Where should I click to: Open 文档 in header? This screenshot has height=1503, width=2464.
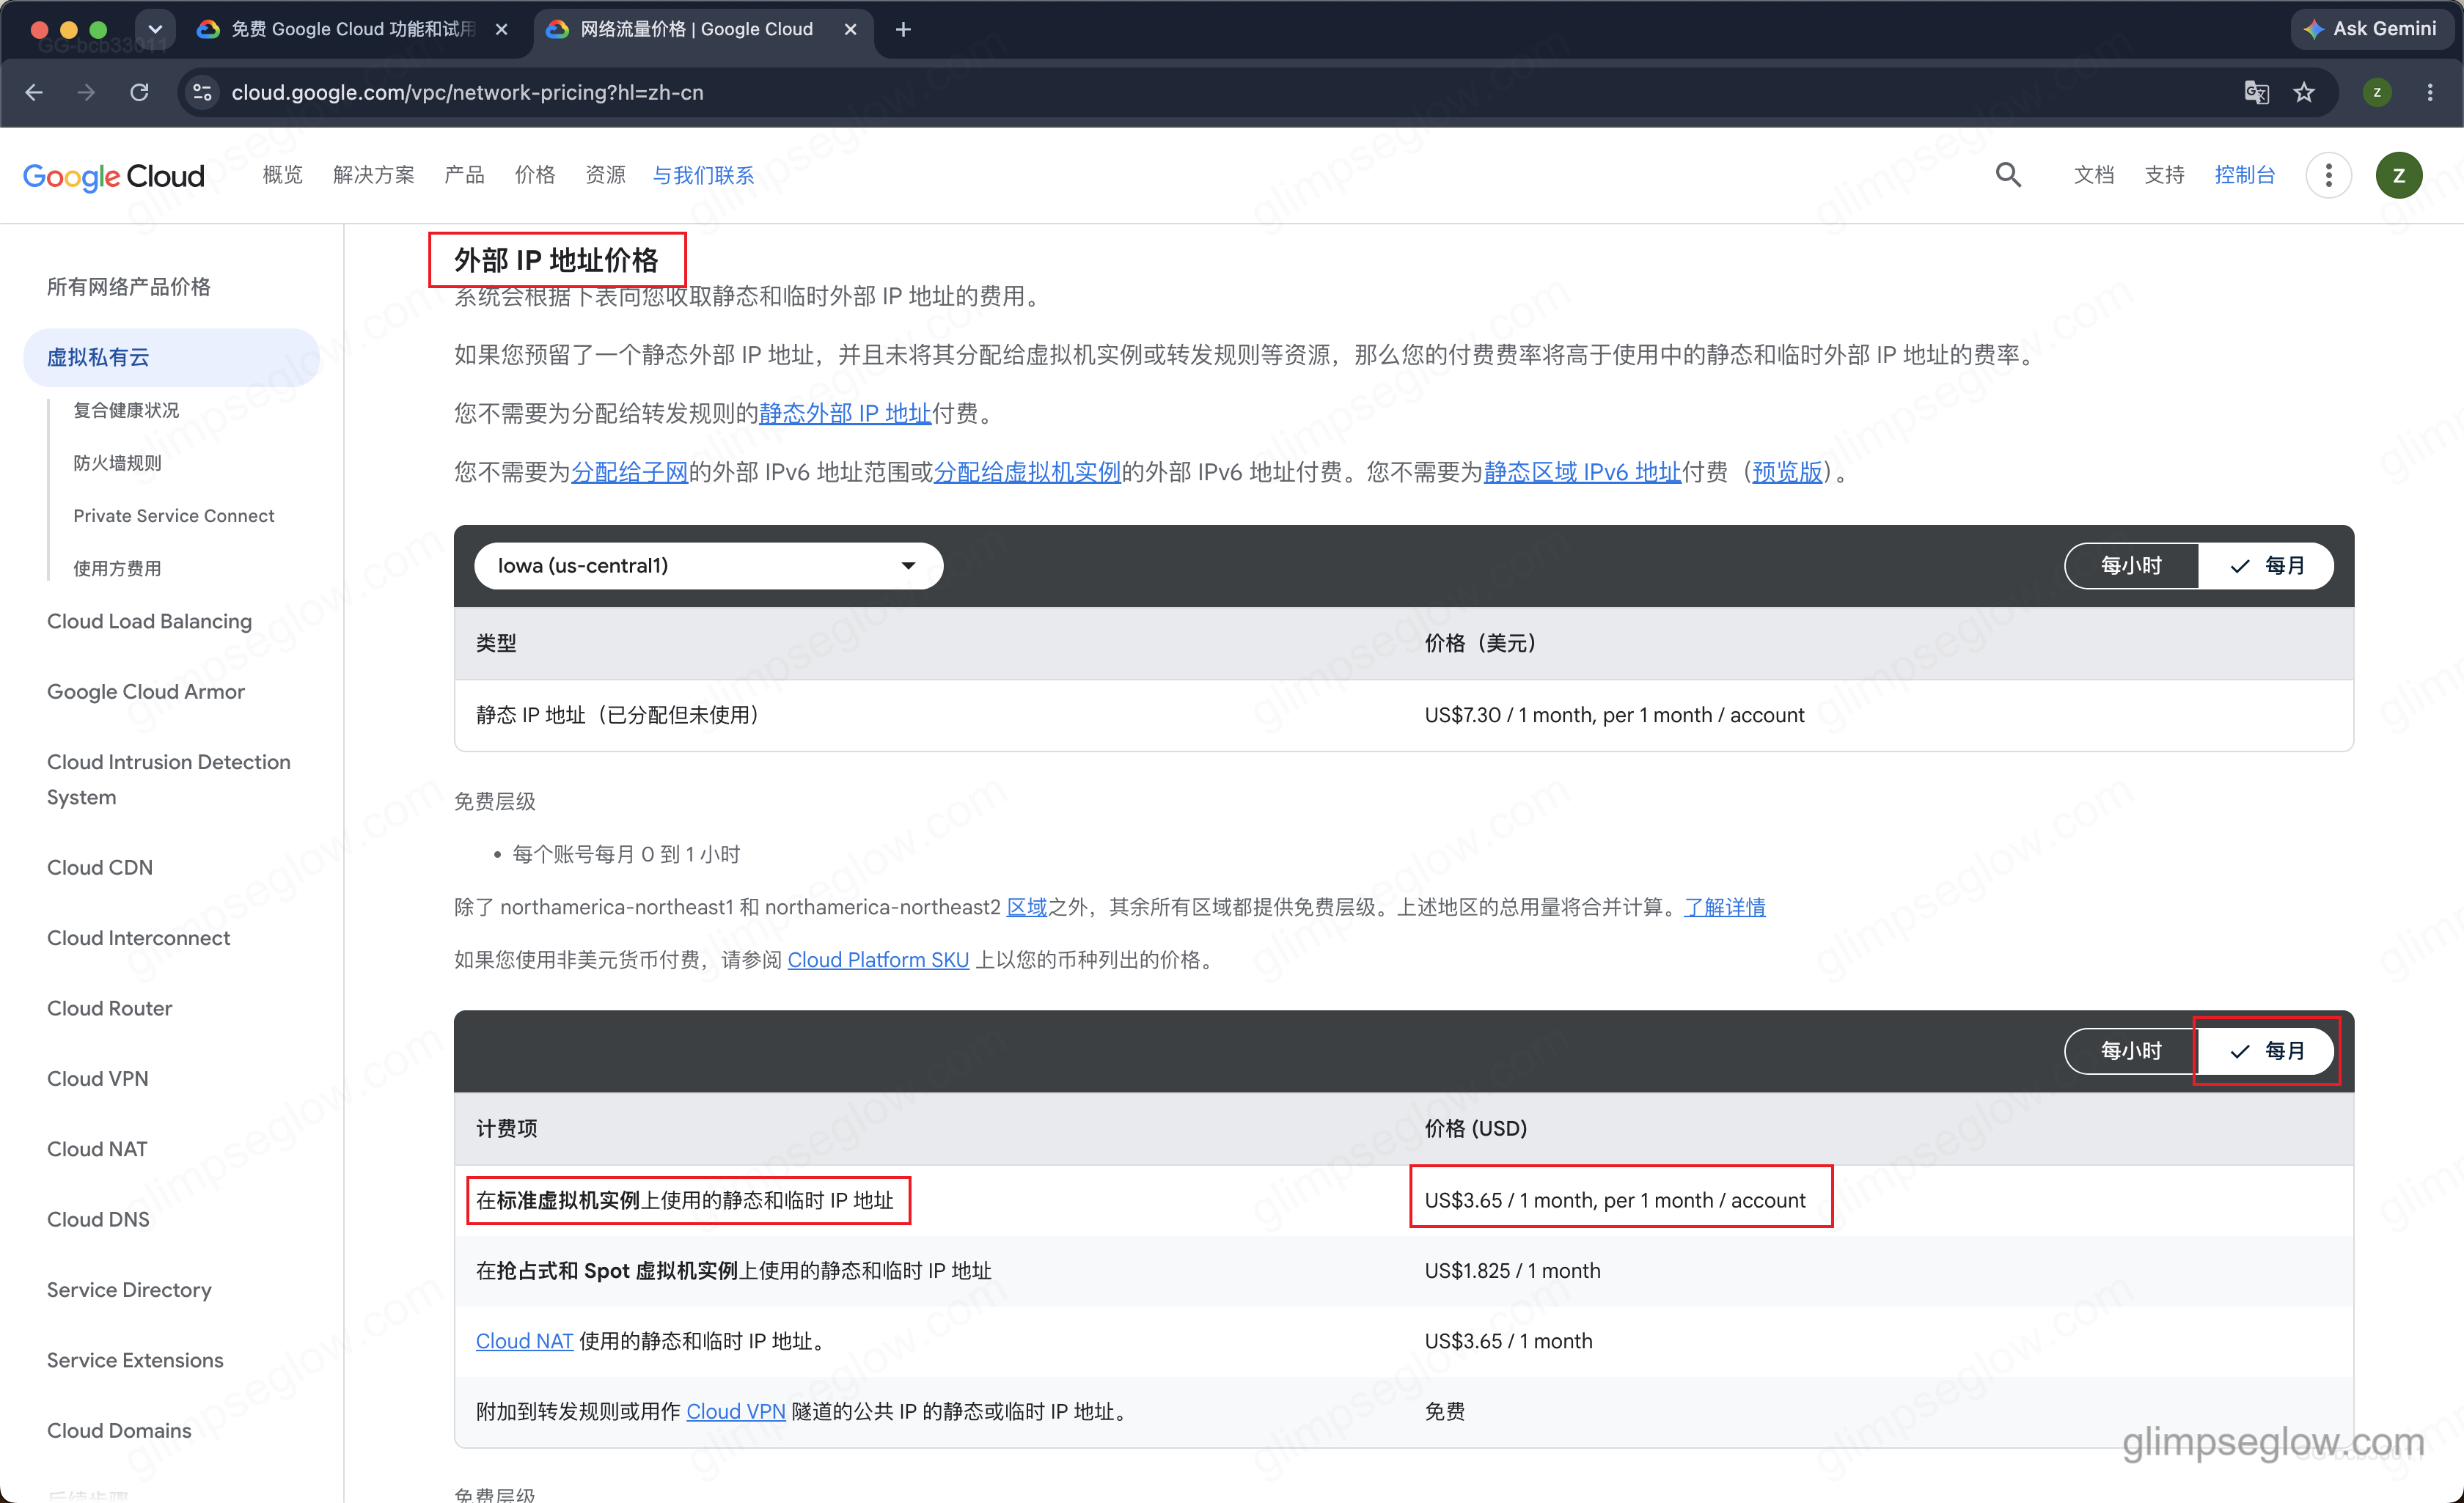2093,175
